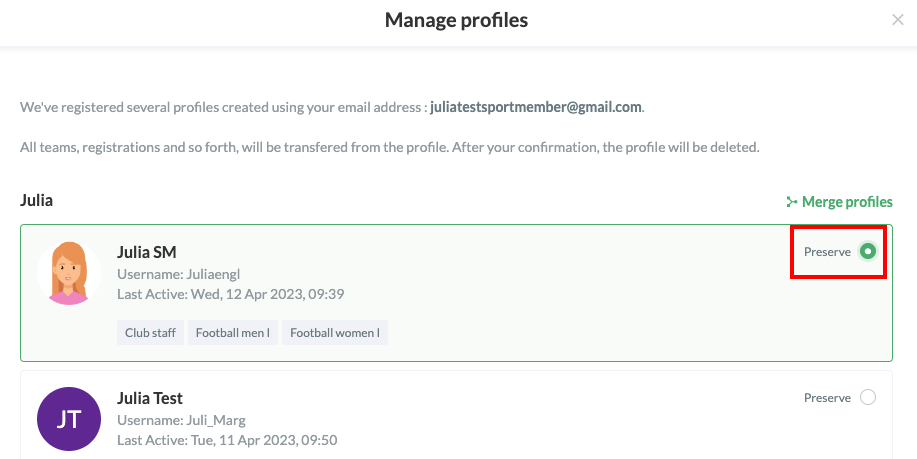The width and height of the screenshot is (917, 459).
Task: Click the Julia Test profile name
Action: [x=150, y=398]
